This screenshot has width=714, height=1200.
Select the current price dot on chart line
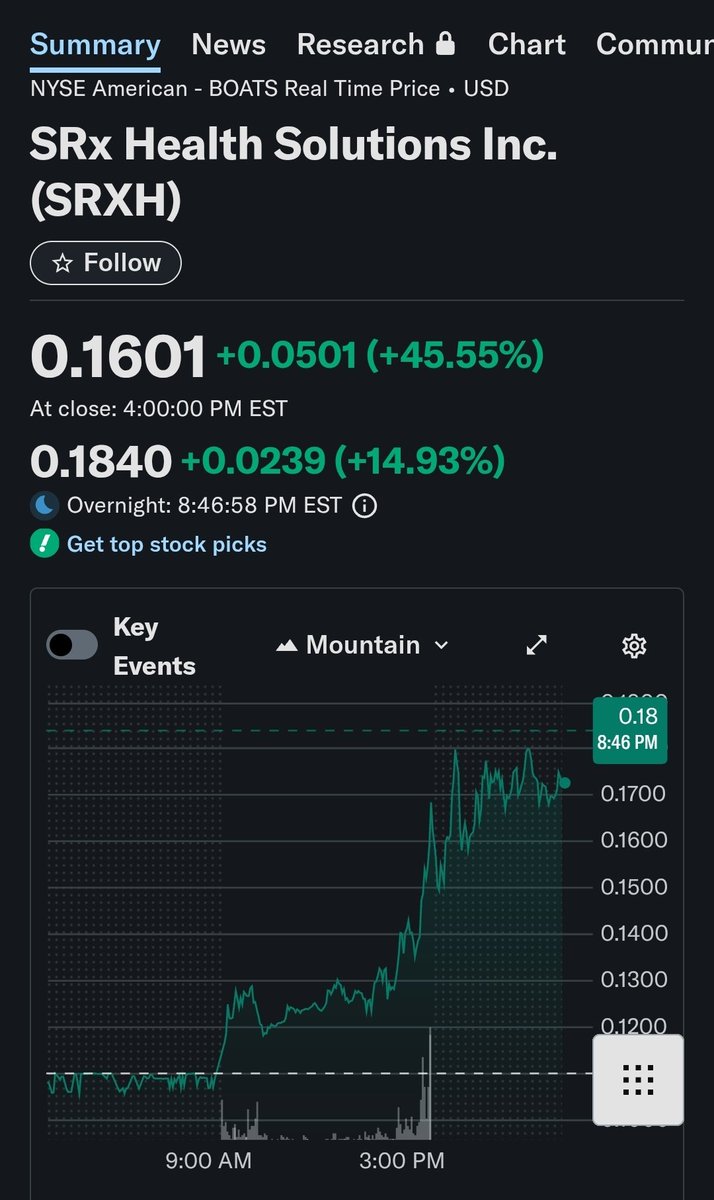tap(565, 782)
